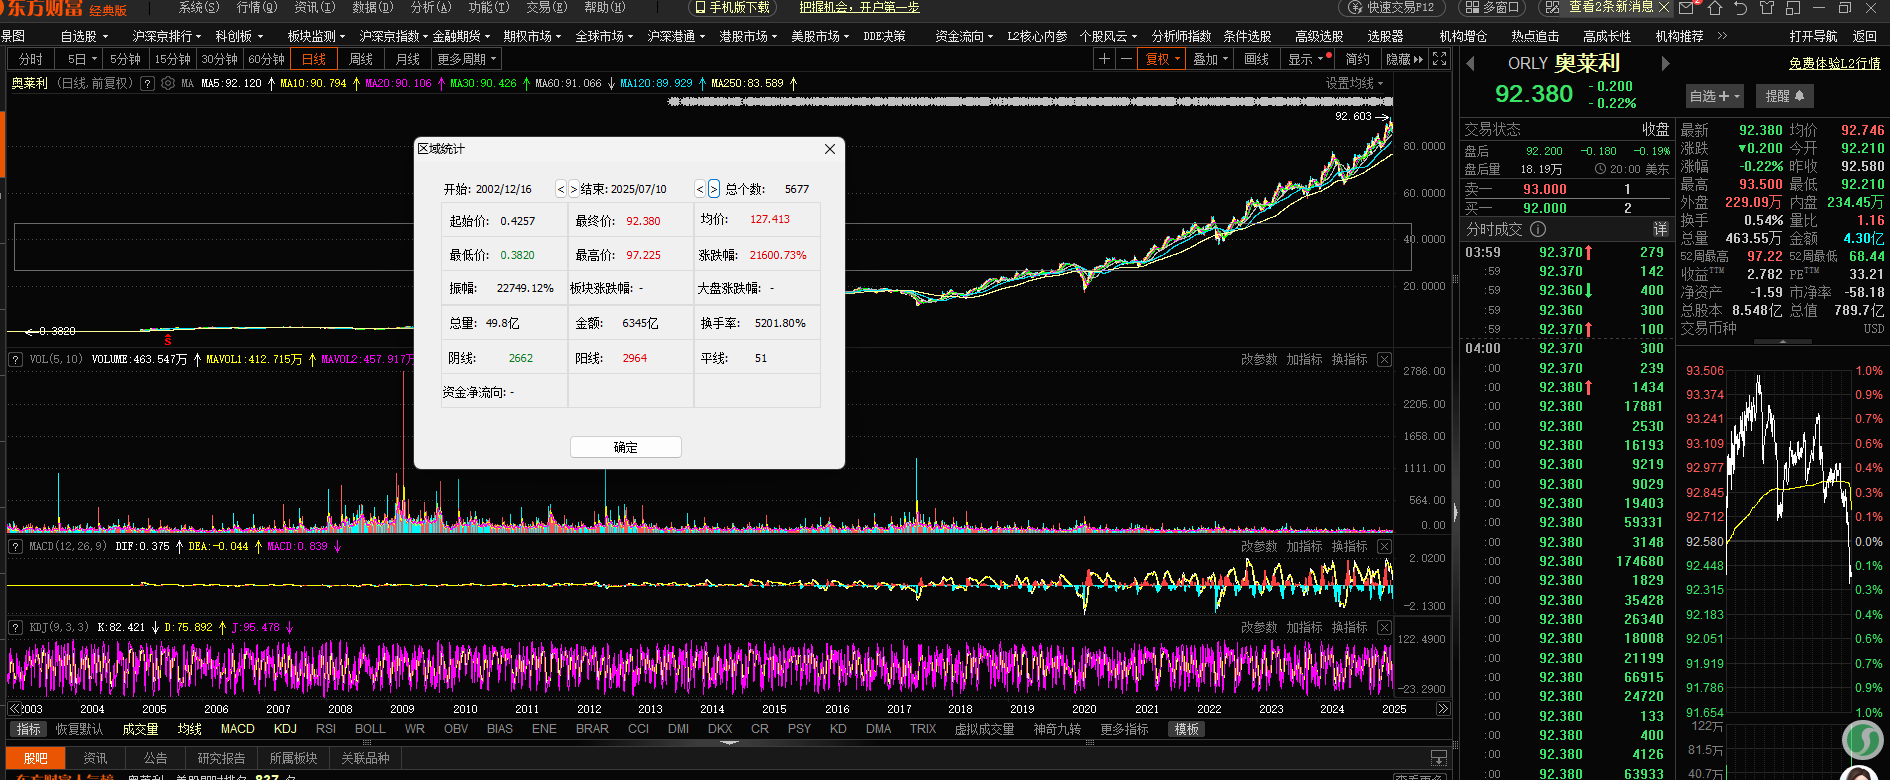
Task: Expand the 更多周期 dropdown
Action: point(467,59)
